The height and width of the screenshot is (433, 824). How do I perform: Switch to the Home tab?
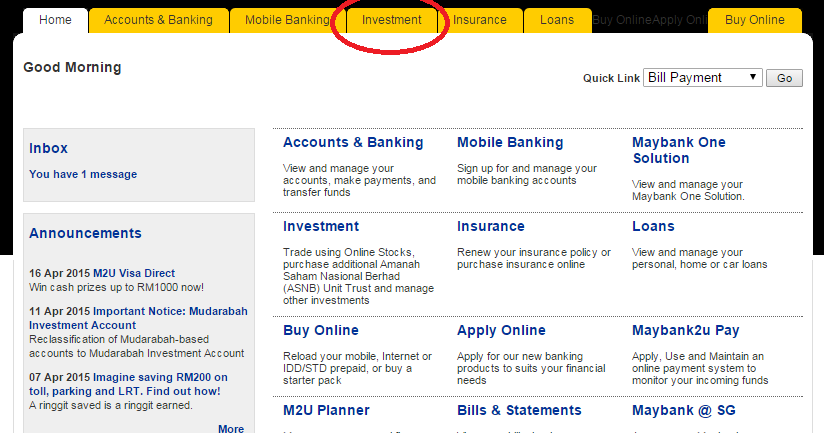(x=55, y=20)
